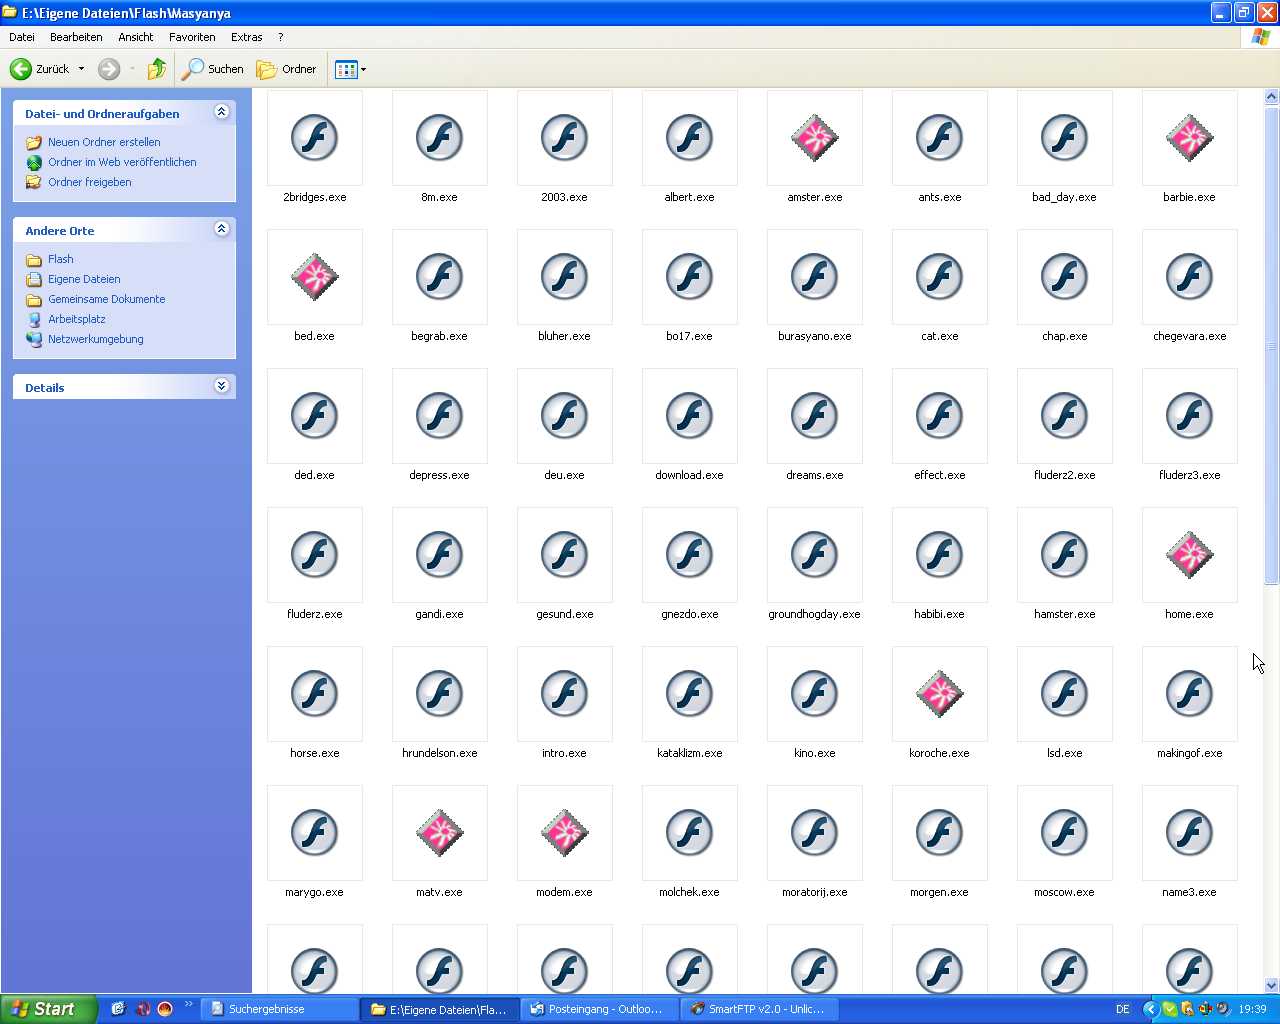Select the file name marygo.exe
This screenshot has height=1024, width=1280.
(315, 892)
